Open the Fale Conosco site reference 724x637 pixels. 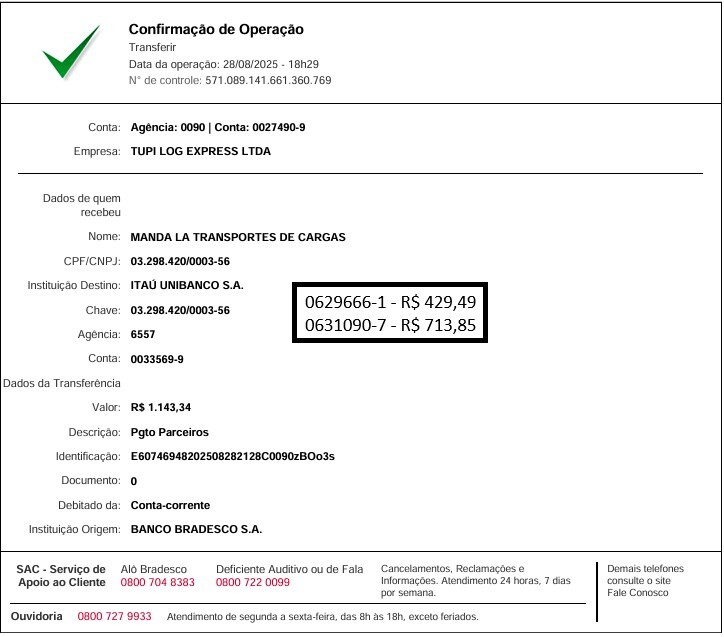tap(638, 593)
